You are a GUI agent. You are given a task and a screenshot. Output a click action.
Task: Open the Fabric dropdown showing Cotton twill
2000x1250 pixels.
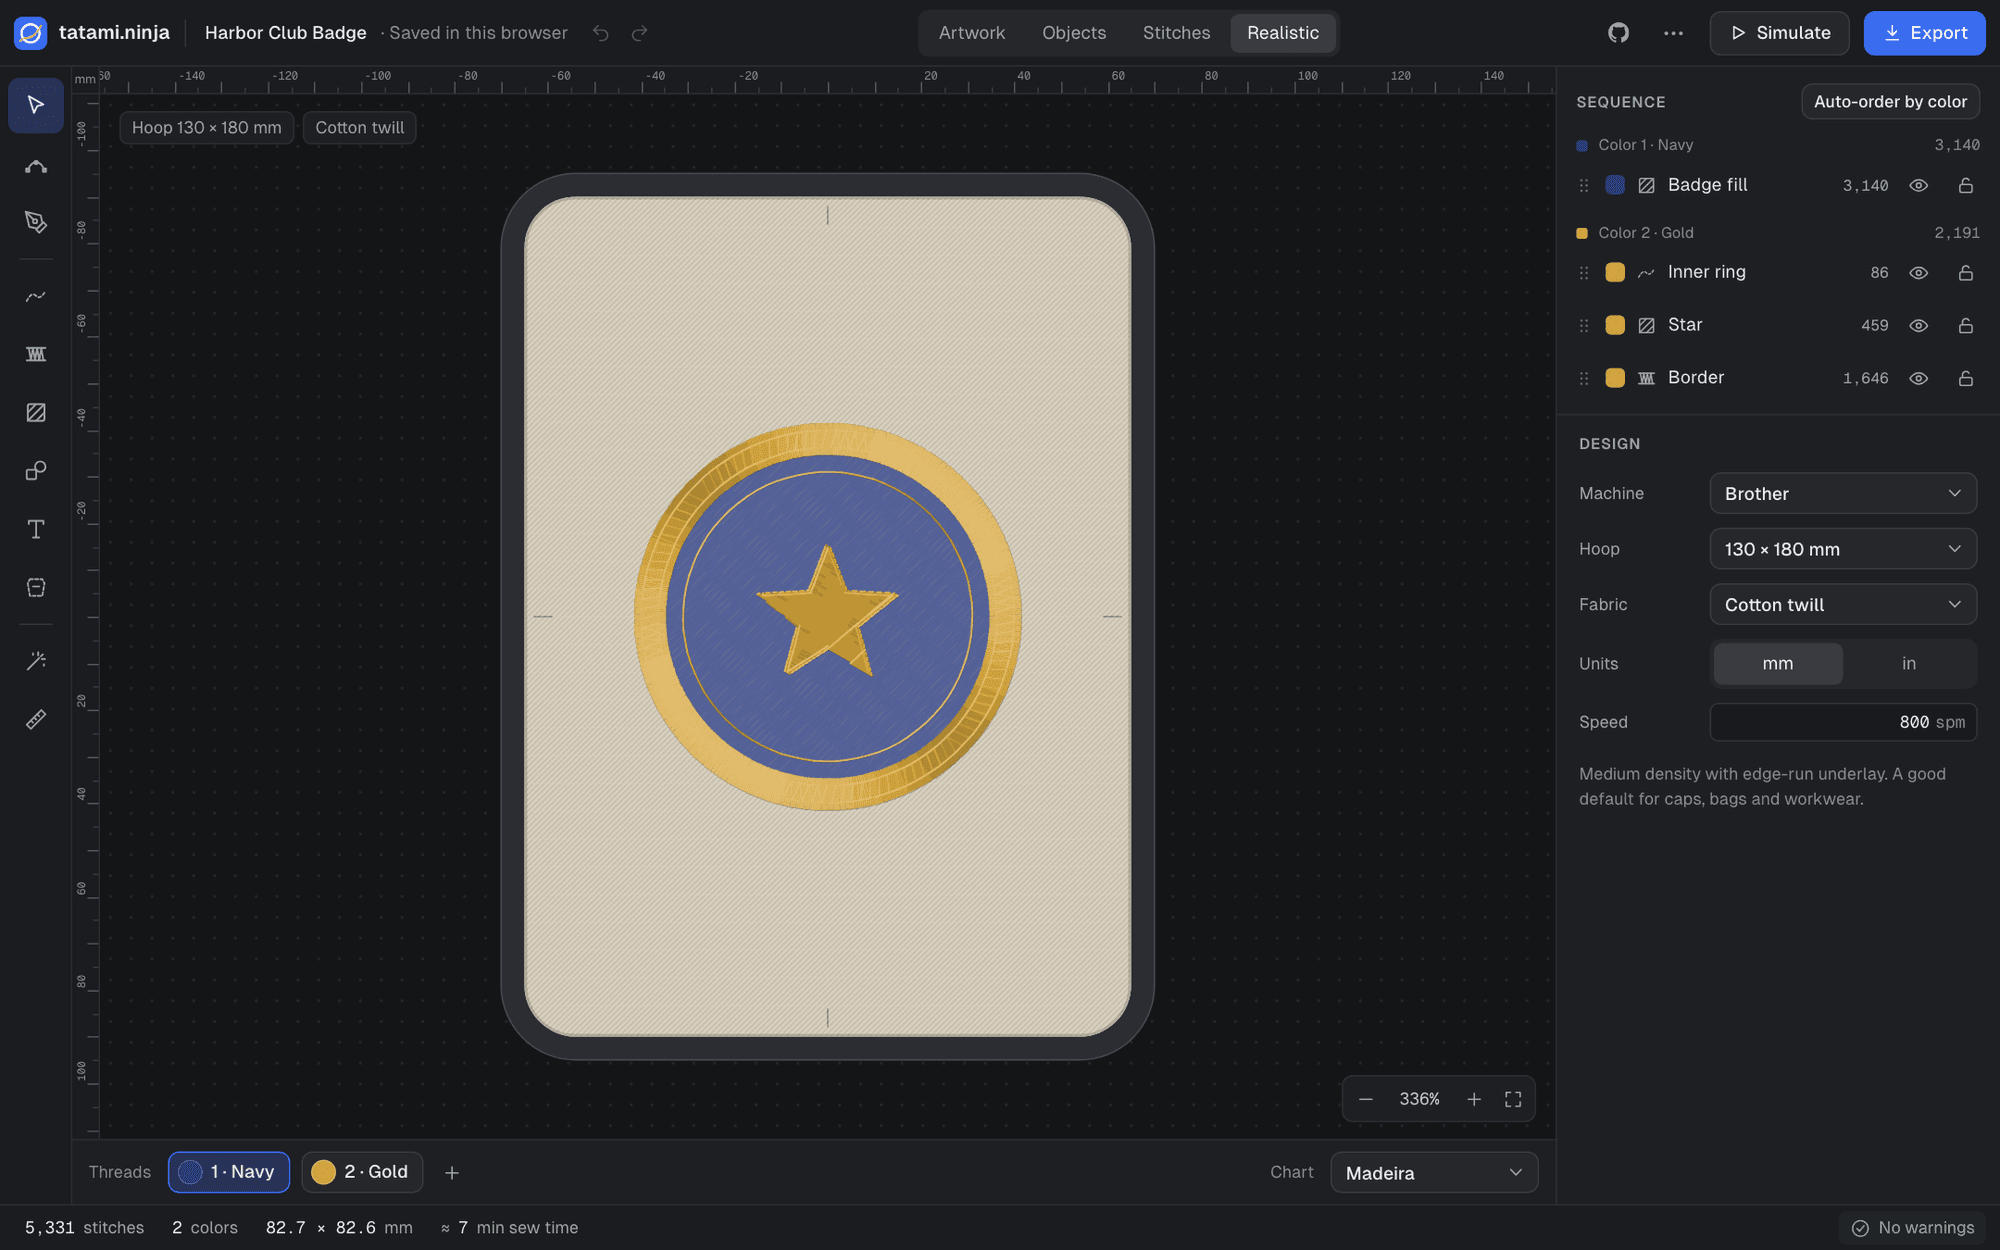1843,605
